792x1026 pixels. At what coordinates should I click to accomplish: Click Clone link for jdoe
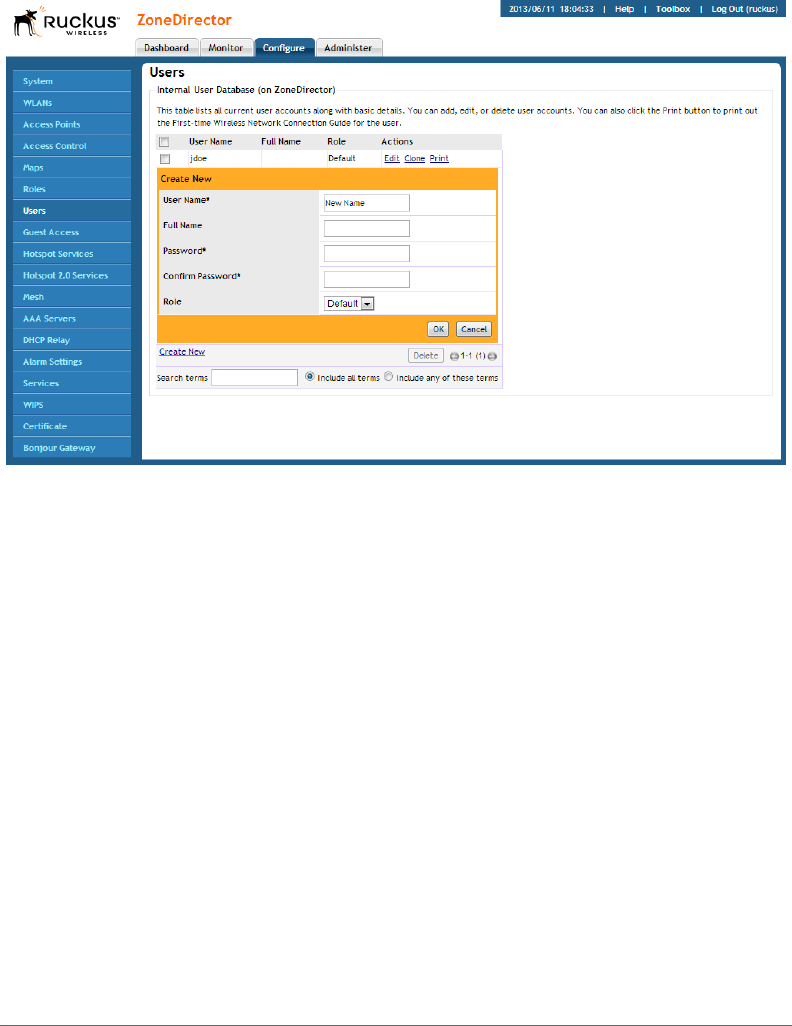point(414,158)
